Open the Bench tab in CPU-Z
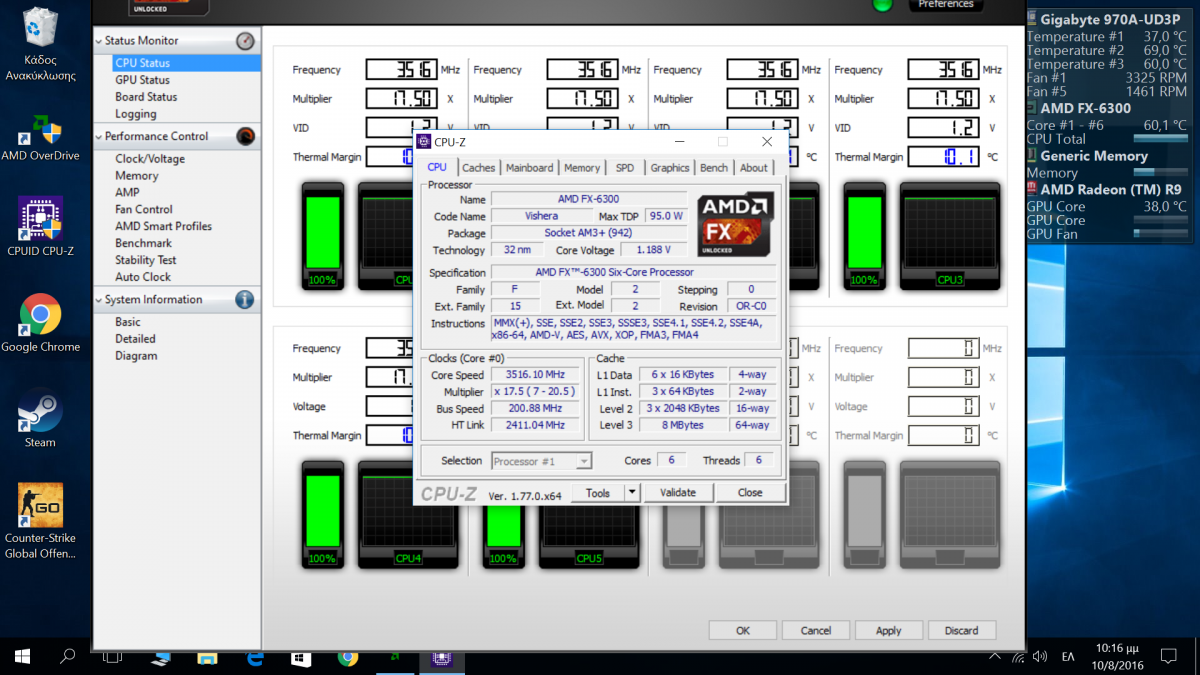This screenshot has width=1200, height=675. [x=714, y=168]
